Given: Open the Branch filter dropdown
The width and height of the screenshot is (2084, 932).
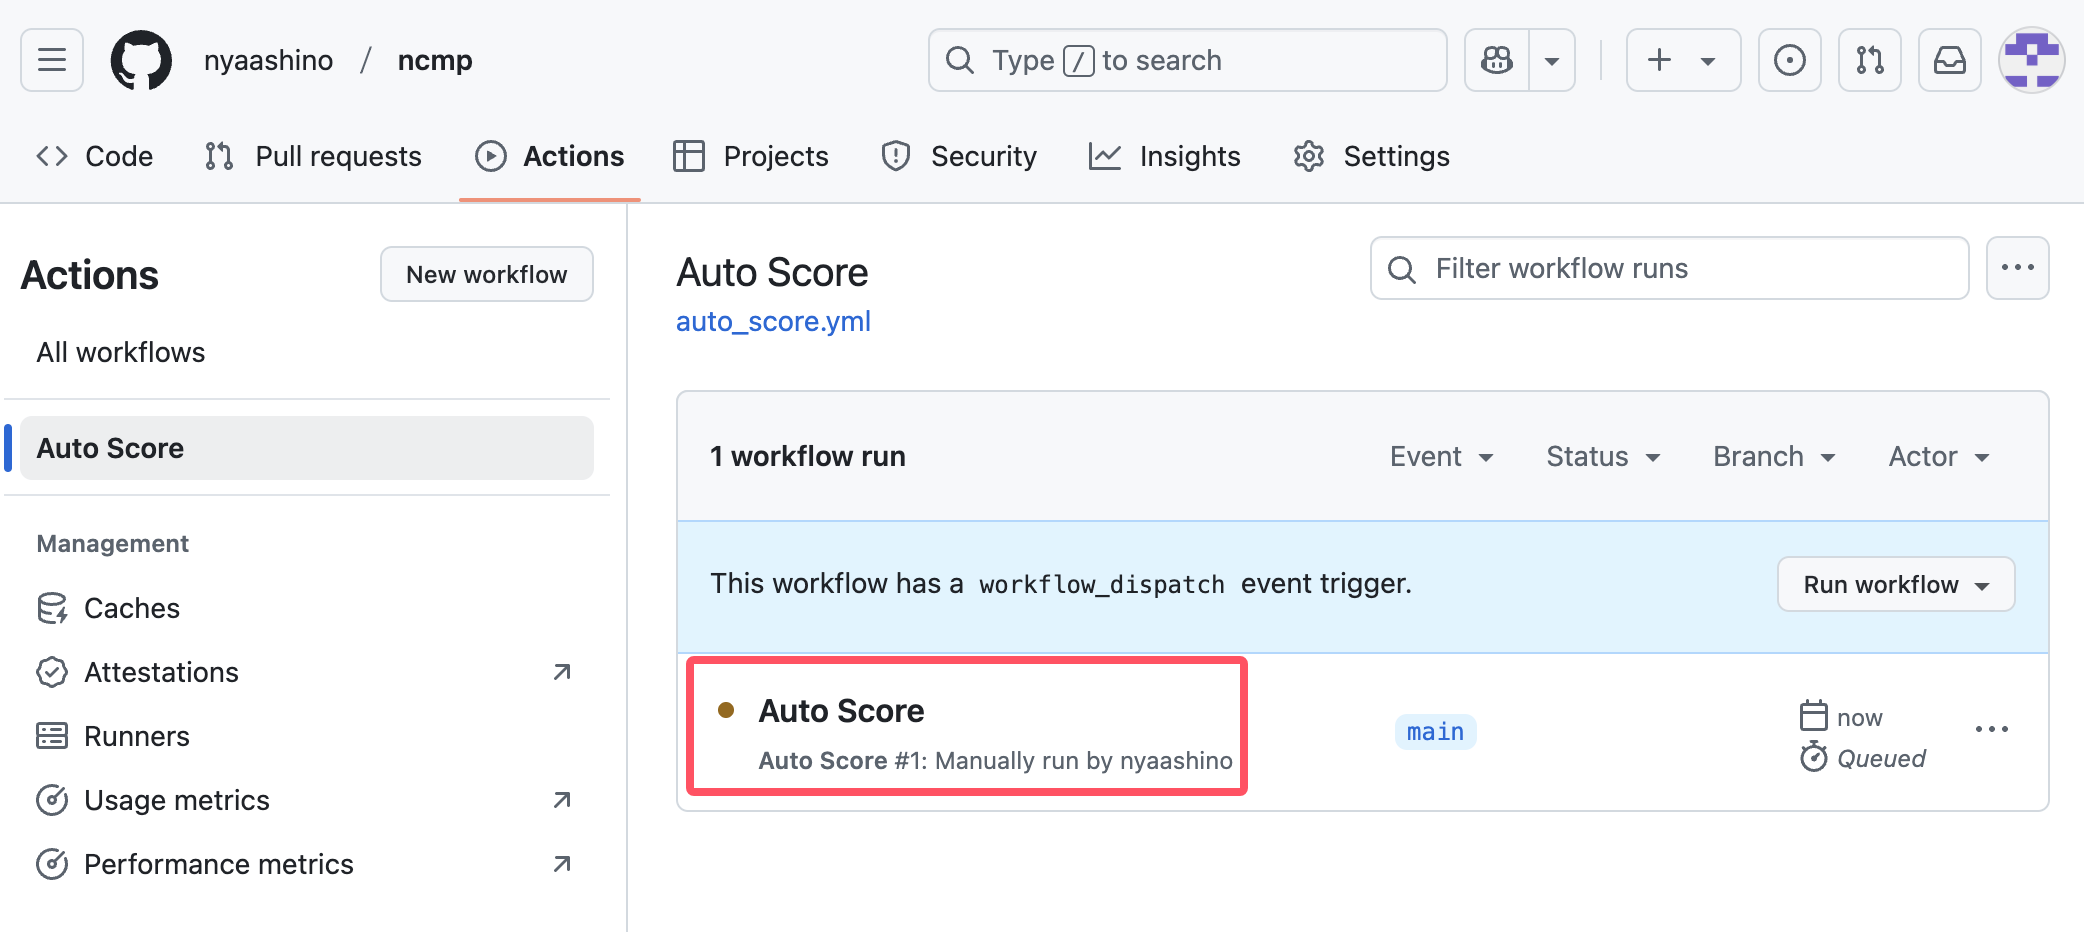Looking at the screenshot, I should 1773,456.
